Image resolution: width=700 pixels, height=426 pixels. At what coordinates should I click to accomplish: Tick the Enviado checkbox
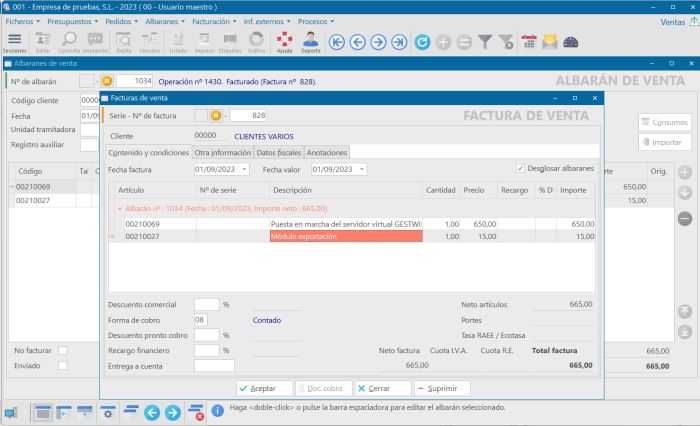click(62, 366)
